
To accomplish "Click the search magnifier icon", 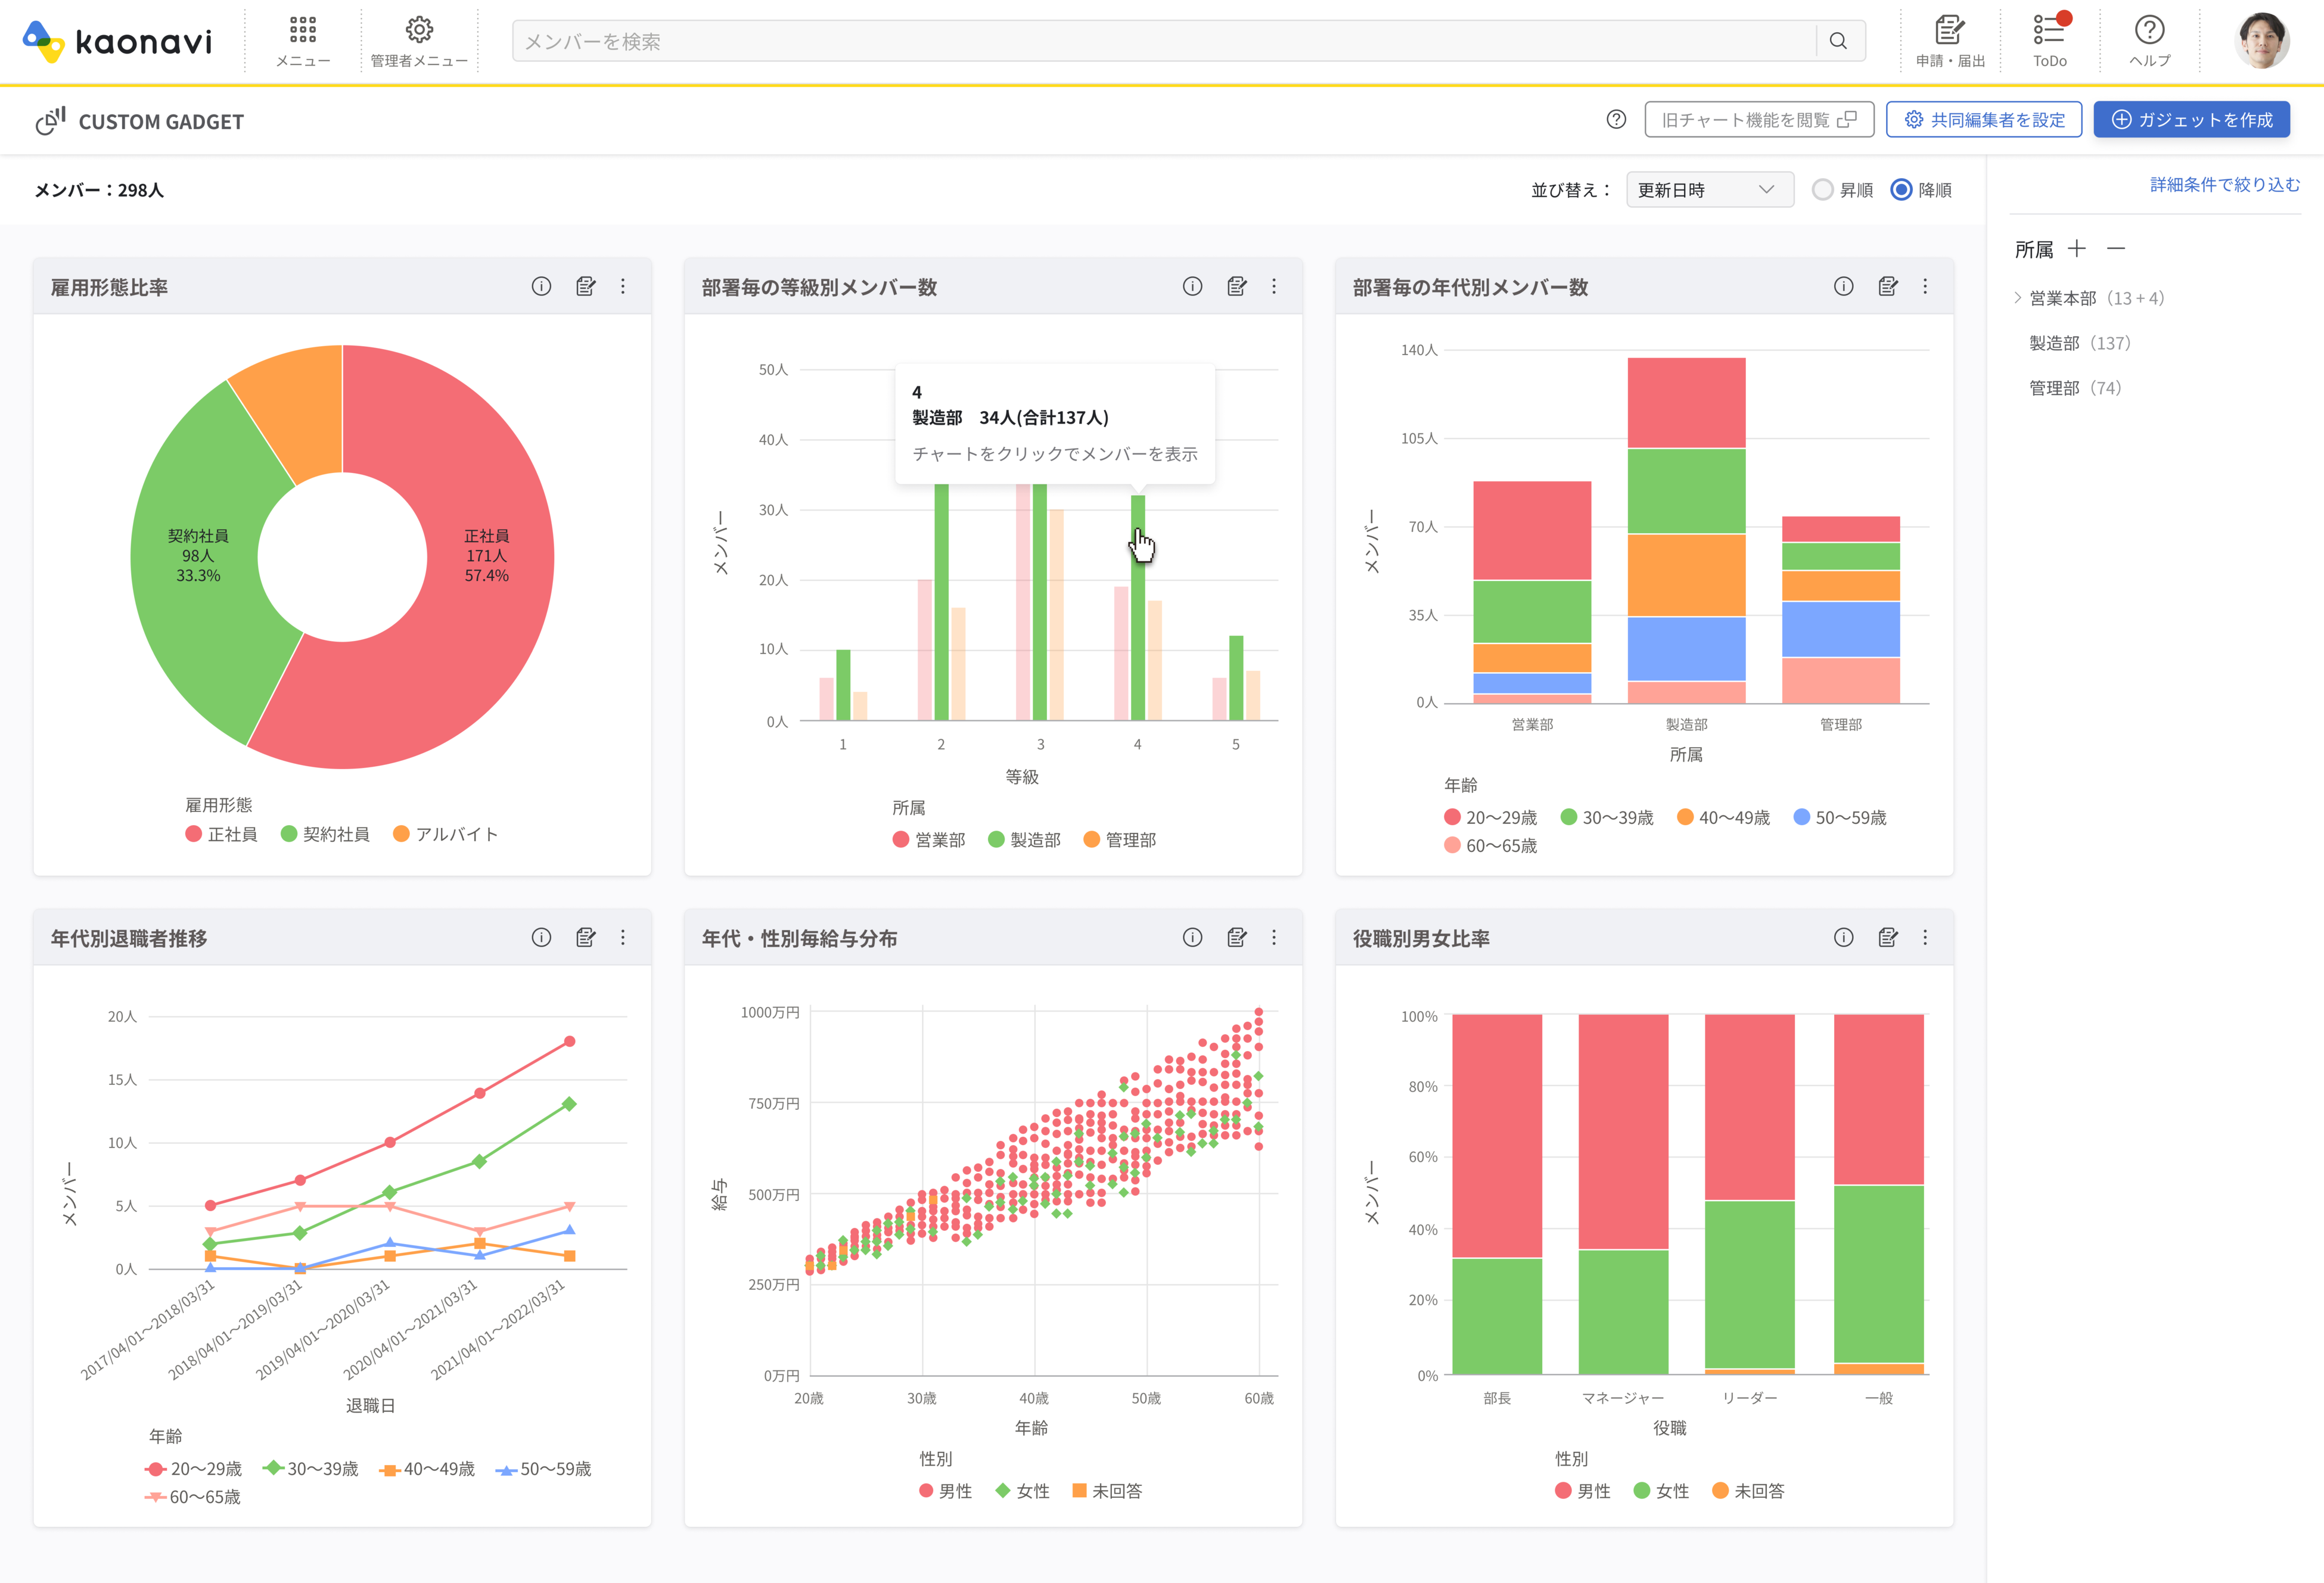I will tap(1838, 41).
